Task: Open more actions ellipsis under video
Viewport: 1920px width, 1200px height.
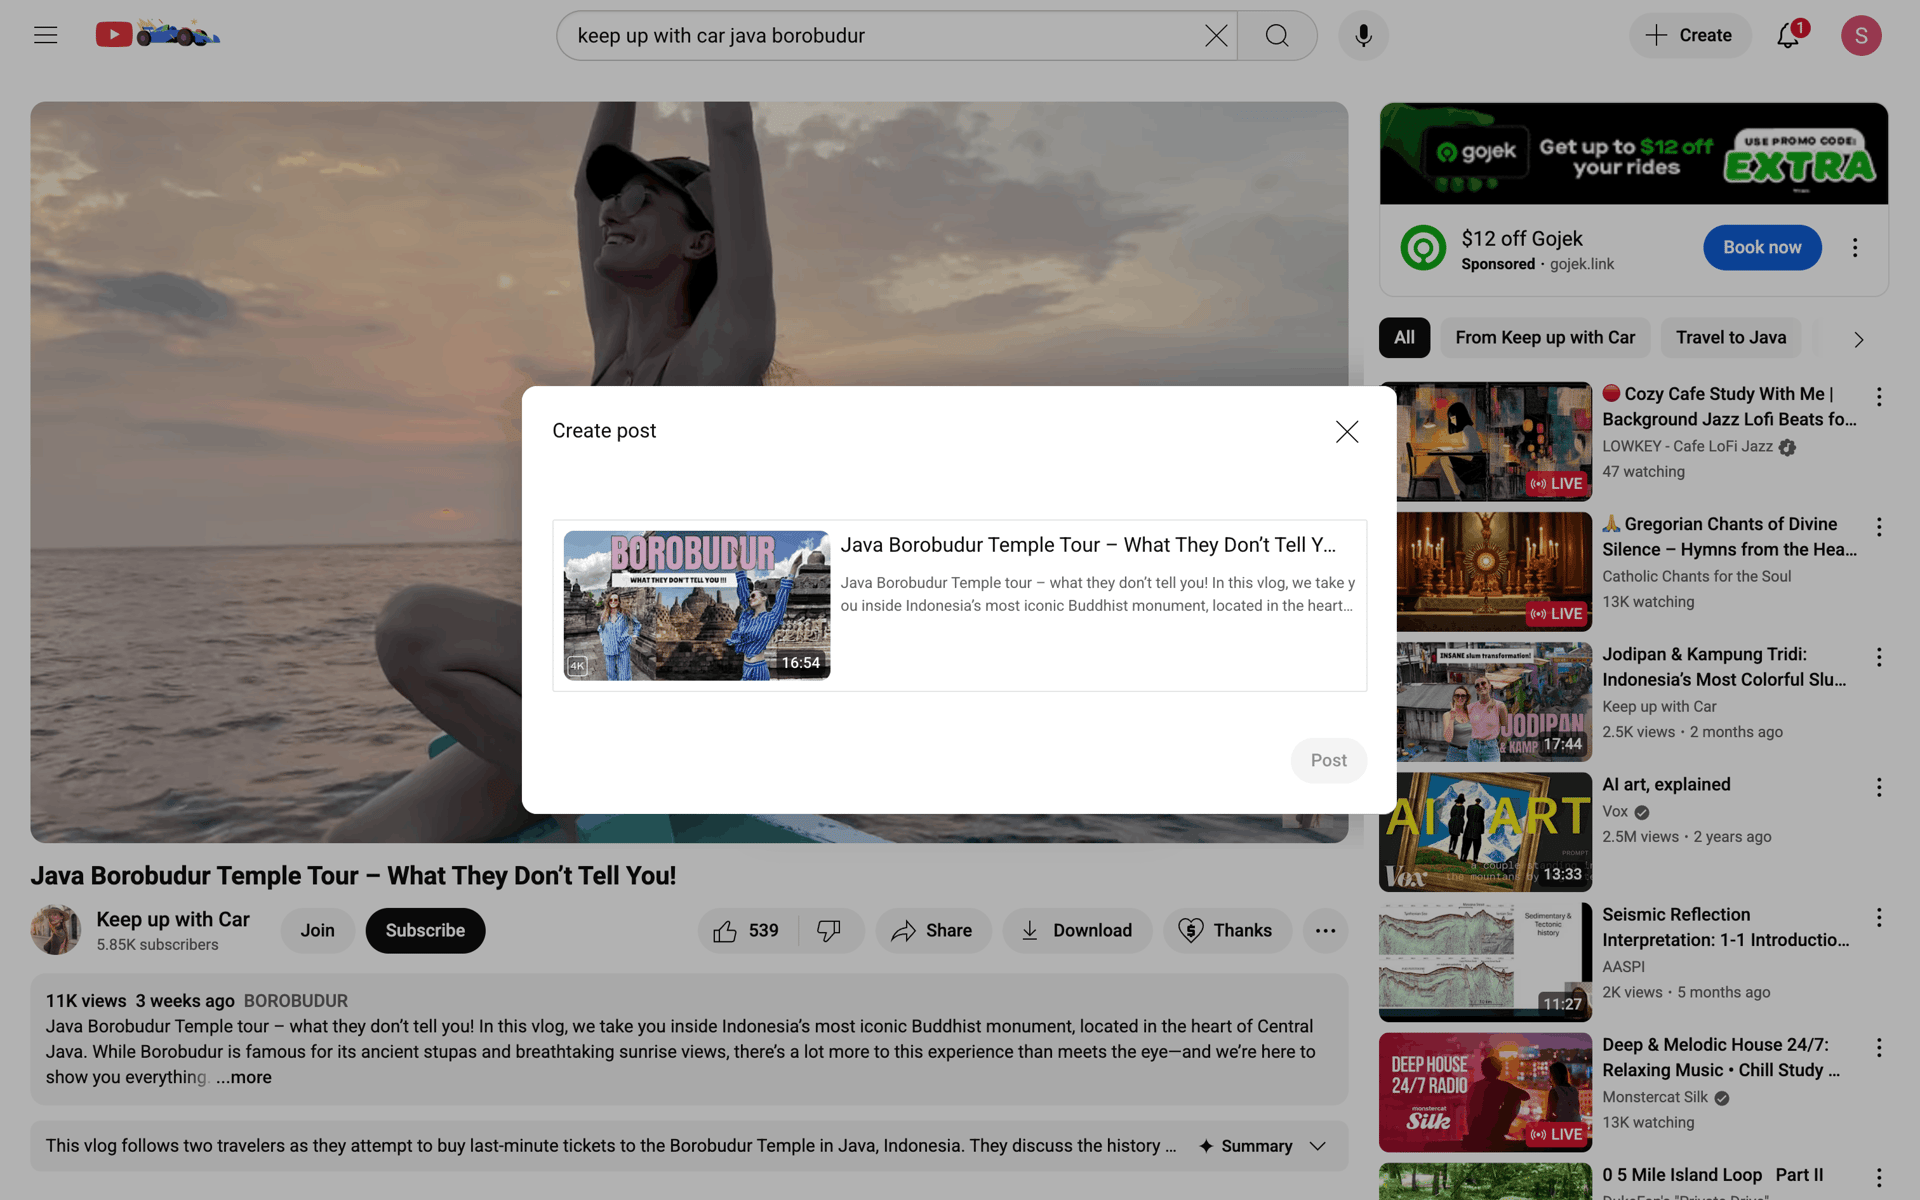Action: 1325,931
